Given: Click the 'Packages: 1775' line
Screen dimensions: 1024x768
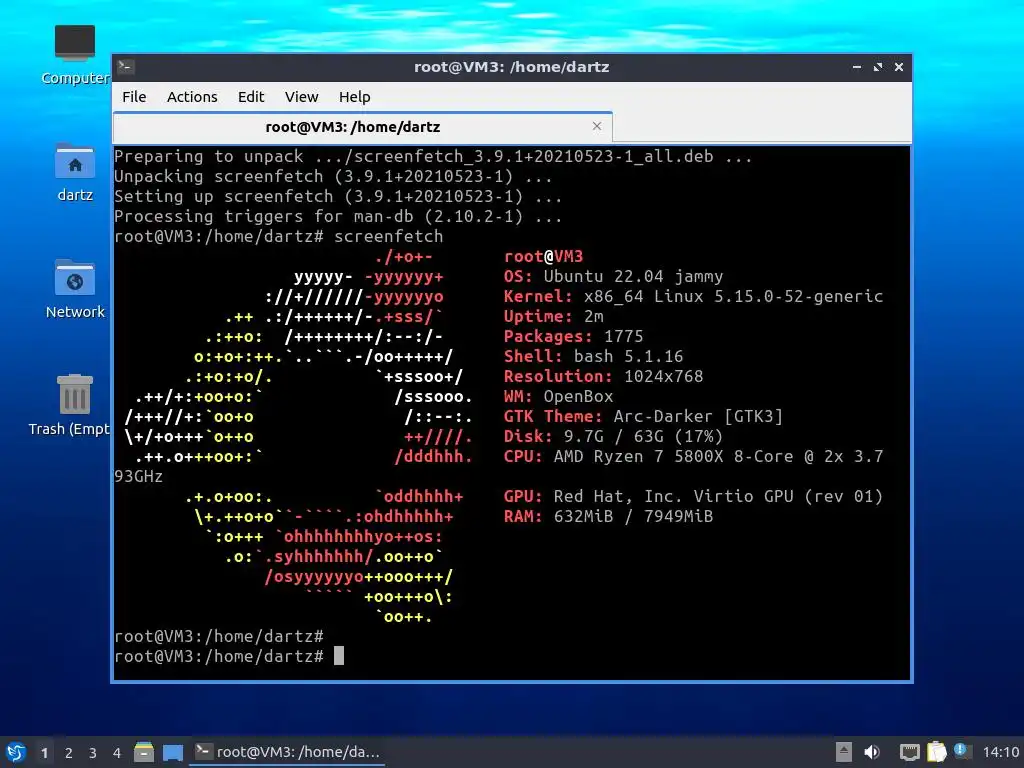Looking at the screenshot, I should [x=573, y=336].
